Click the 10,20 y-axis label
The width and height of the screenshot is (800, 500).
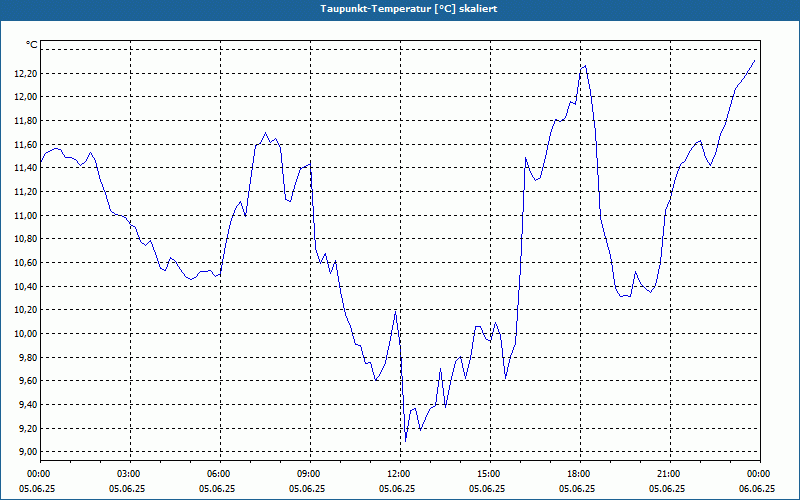27,310
